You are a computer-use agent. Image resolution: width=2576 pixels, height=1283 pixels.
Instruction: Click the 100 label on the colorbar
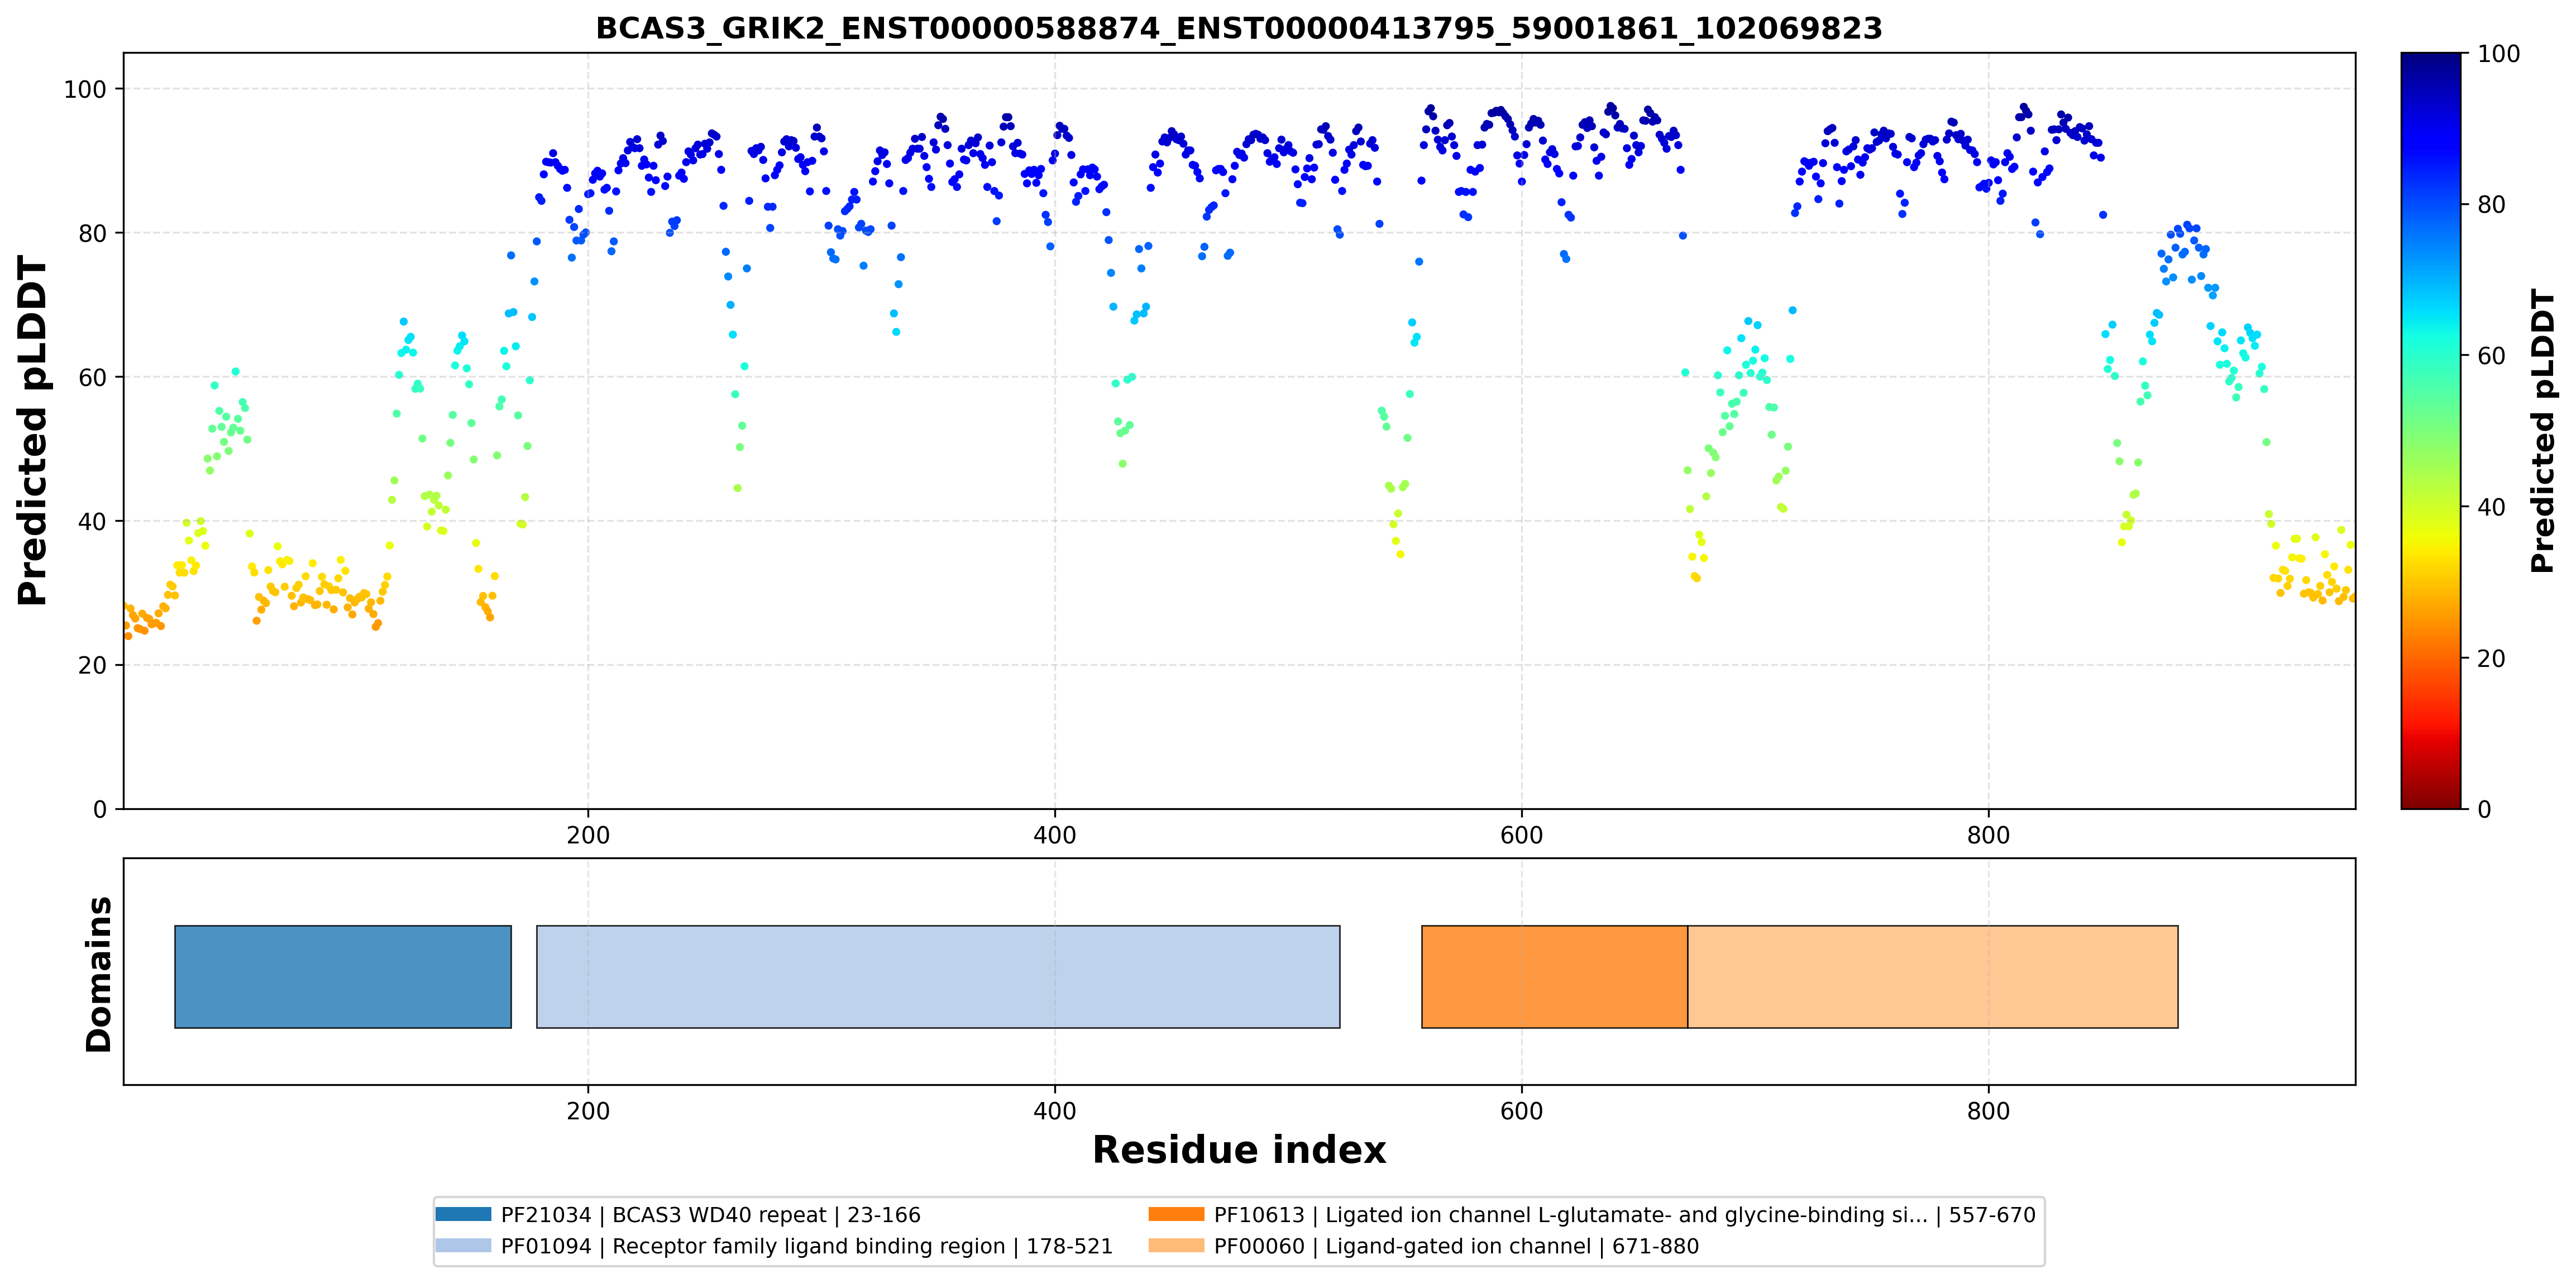coord(2498,54)
